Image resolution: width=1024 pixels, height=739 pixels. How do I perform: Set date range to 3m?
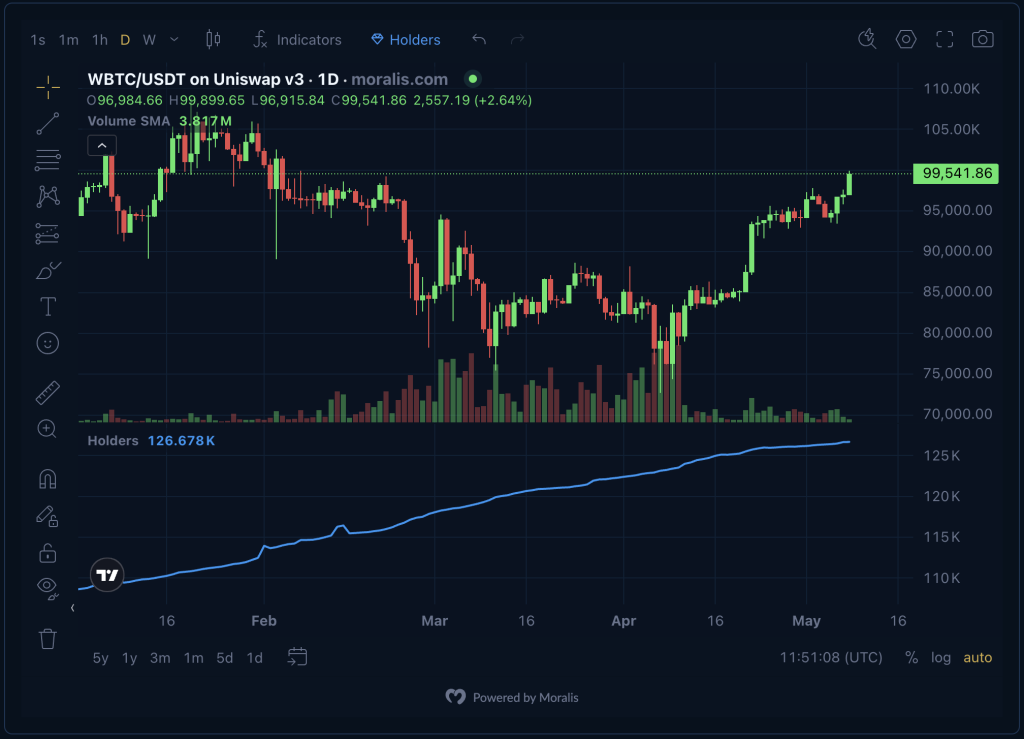click(x=160, y=657)
